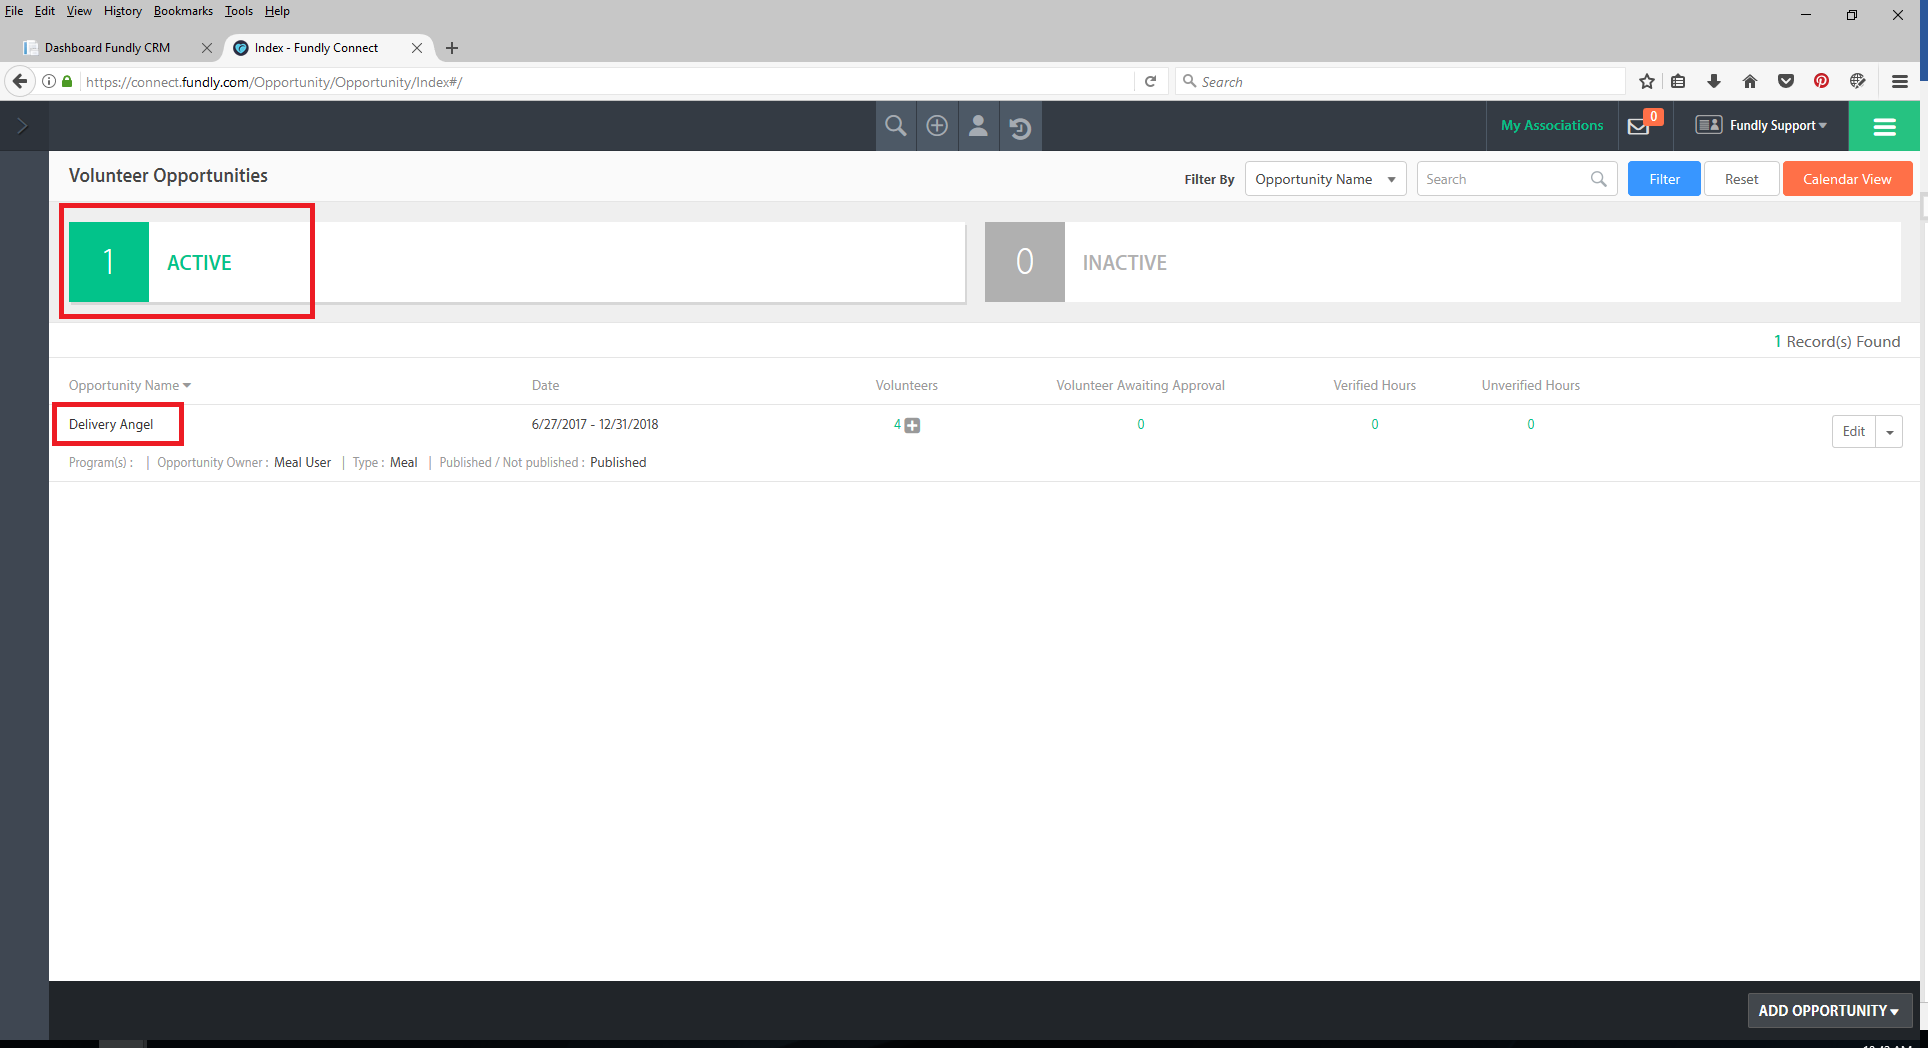The height and width of the screenshot is (1048, 1928).
Task: Open the browser downloads arrow icon
Action: [x=1714, y=82]
